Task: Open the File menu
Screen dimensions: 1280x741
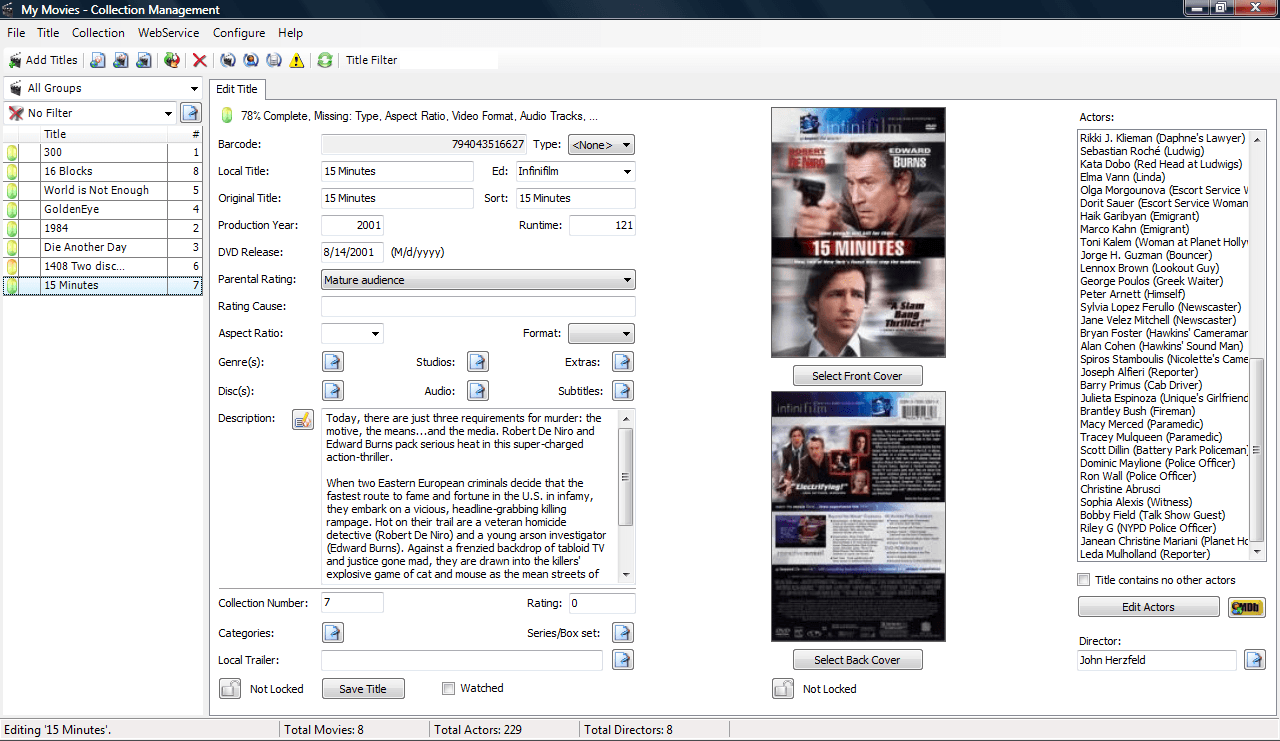Action: pyautogui.click(x=16, y=33)
